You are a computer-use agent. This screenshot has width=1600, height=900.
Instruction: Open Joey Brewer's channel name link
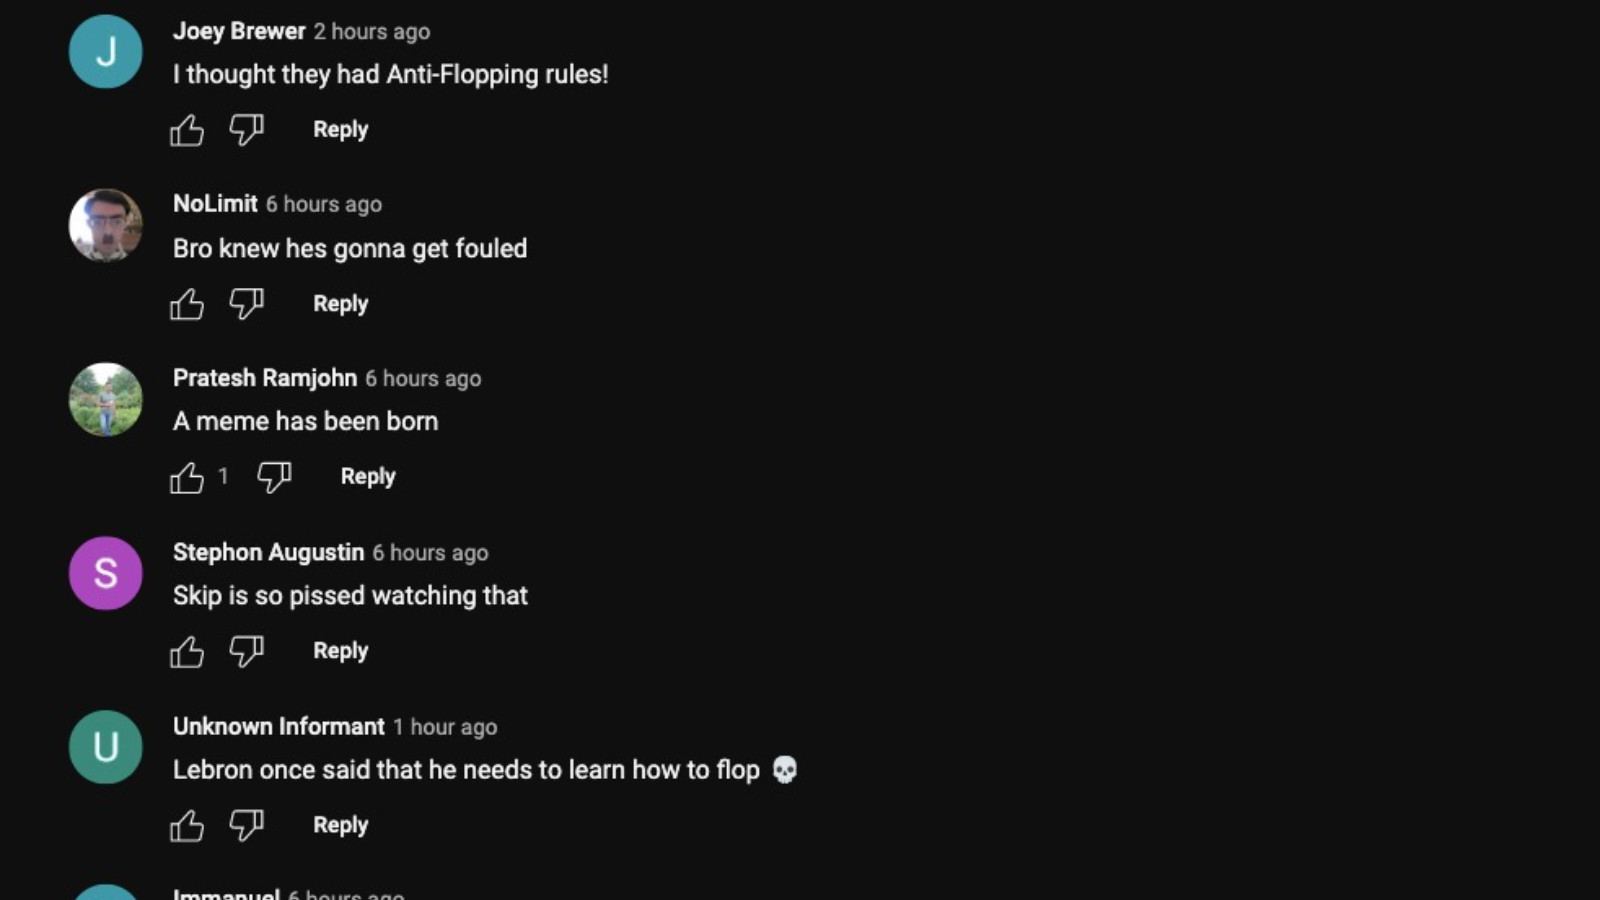[239, 31]
